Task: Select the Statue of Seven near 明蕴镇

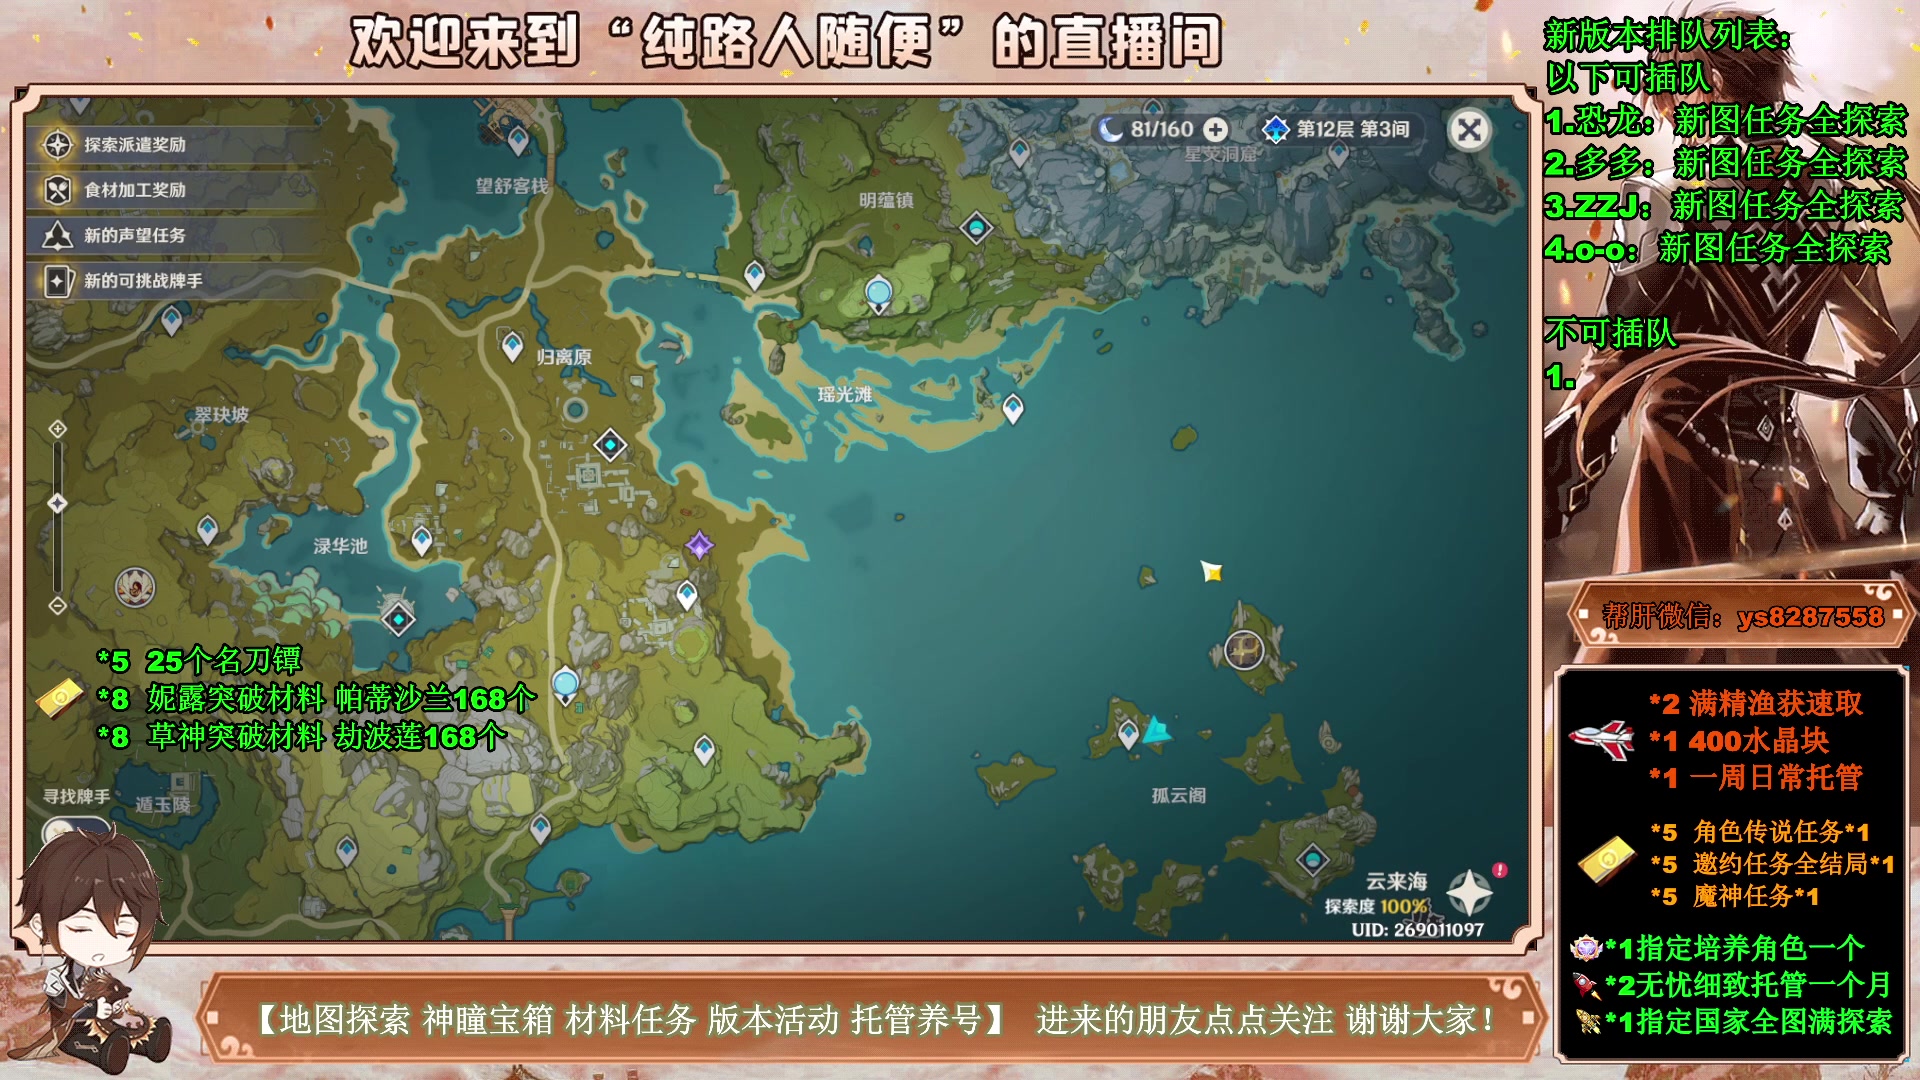Action: [x=878, y=294]
